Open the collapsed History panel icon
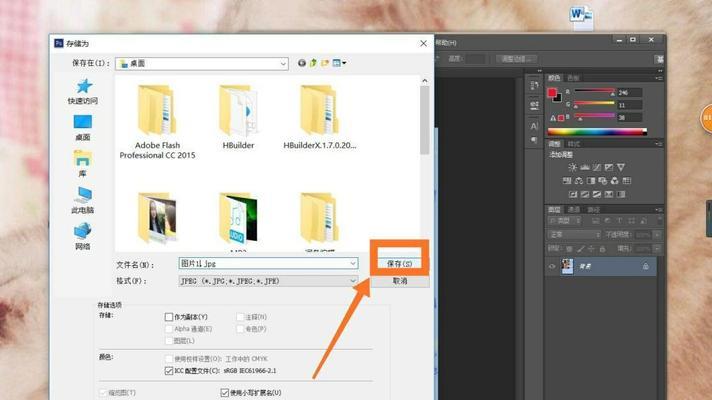This screenshot has height=400, width=712. coord(534,85)
